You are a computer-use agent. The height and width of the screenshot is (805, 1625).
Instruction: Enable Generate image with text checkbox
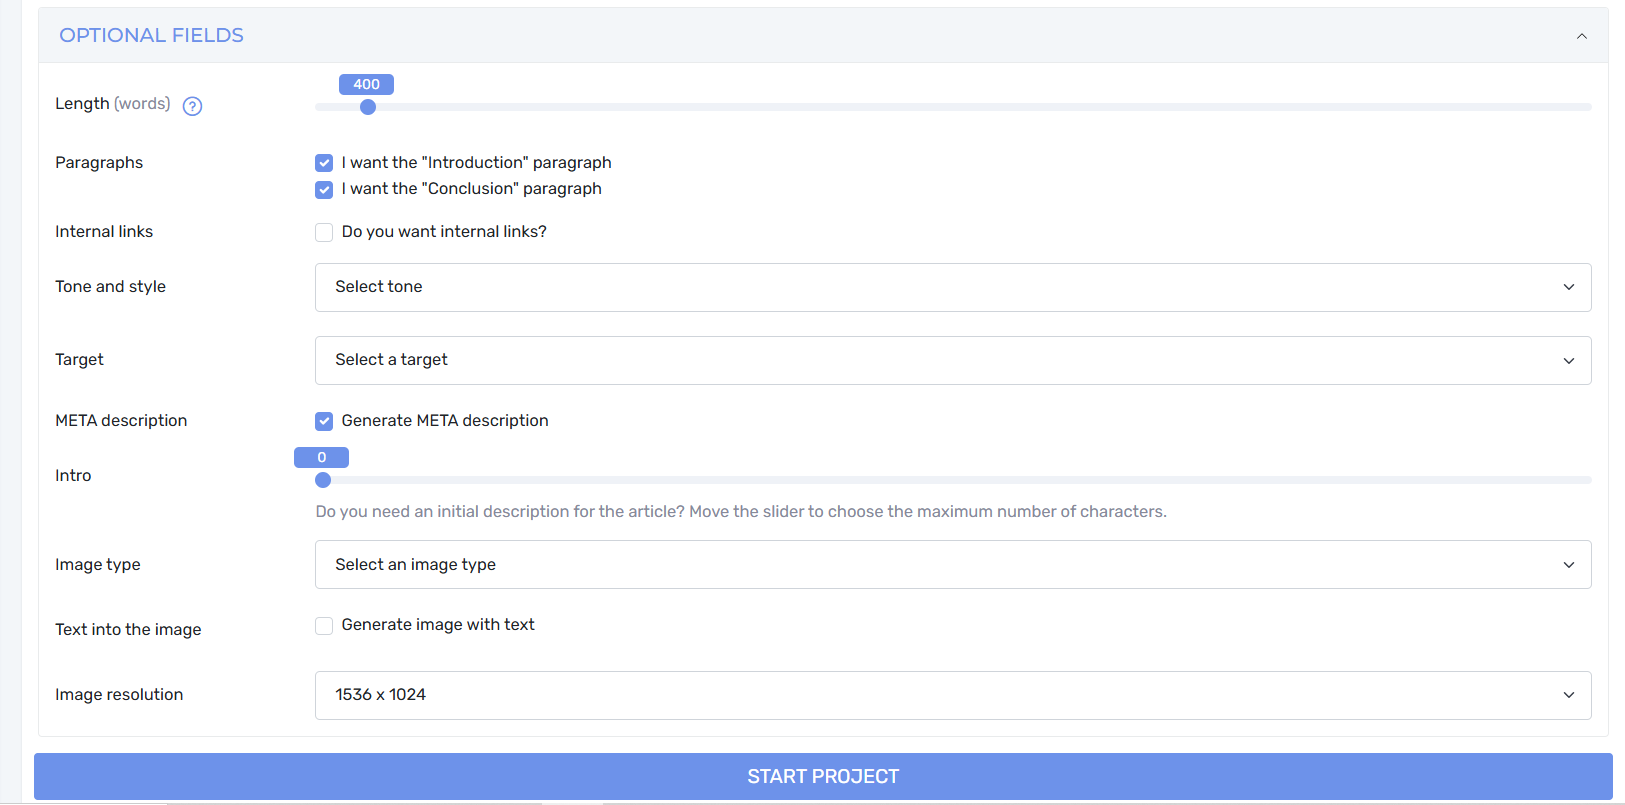coord(324,626)
